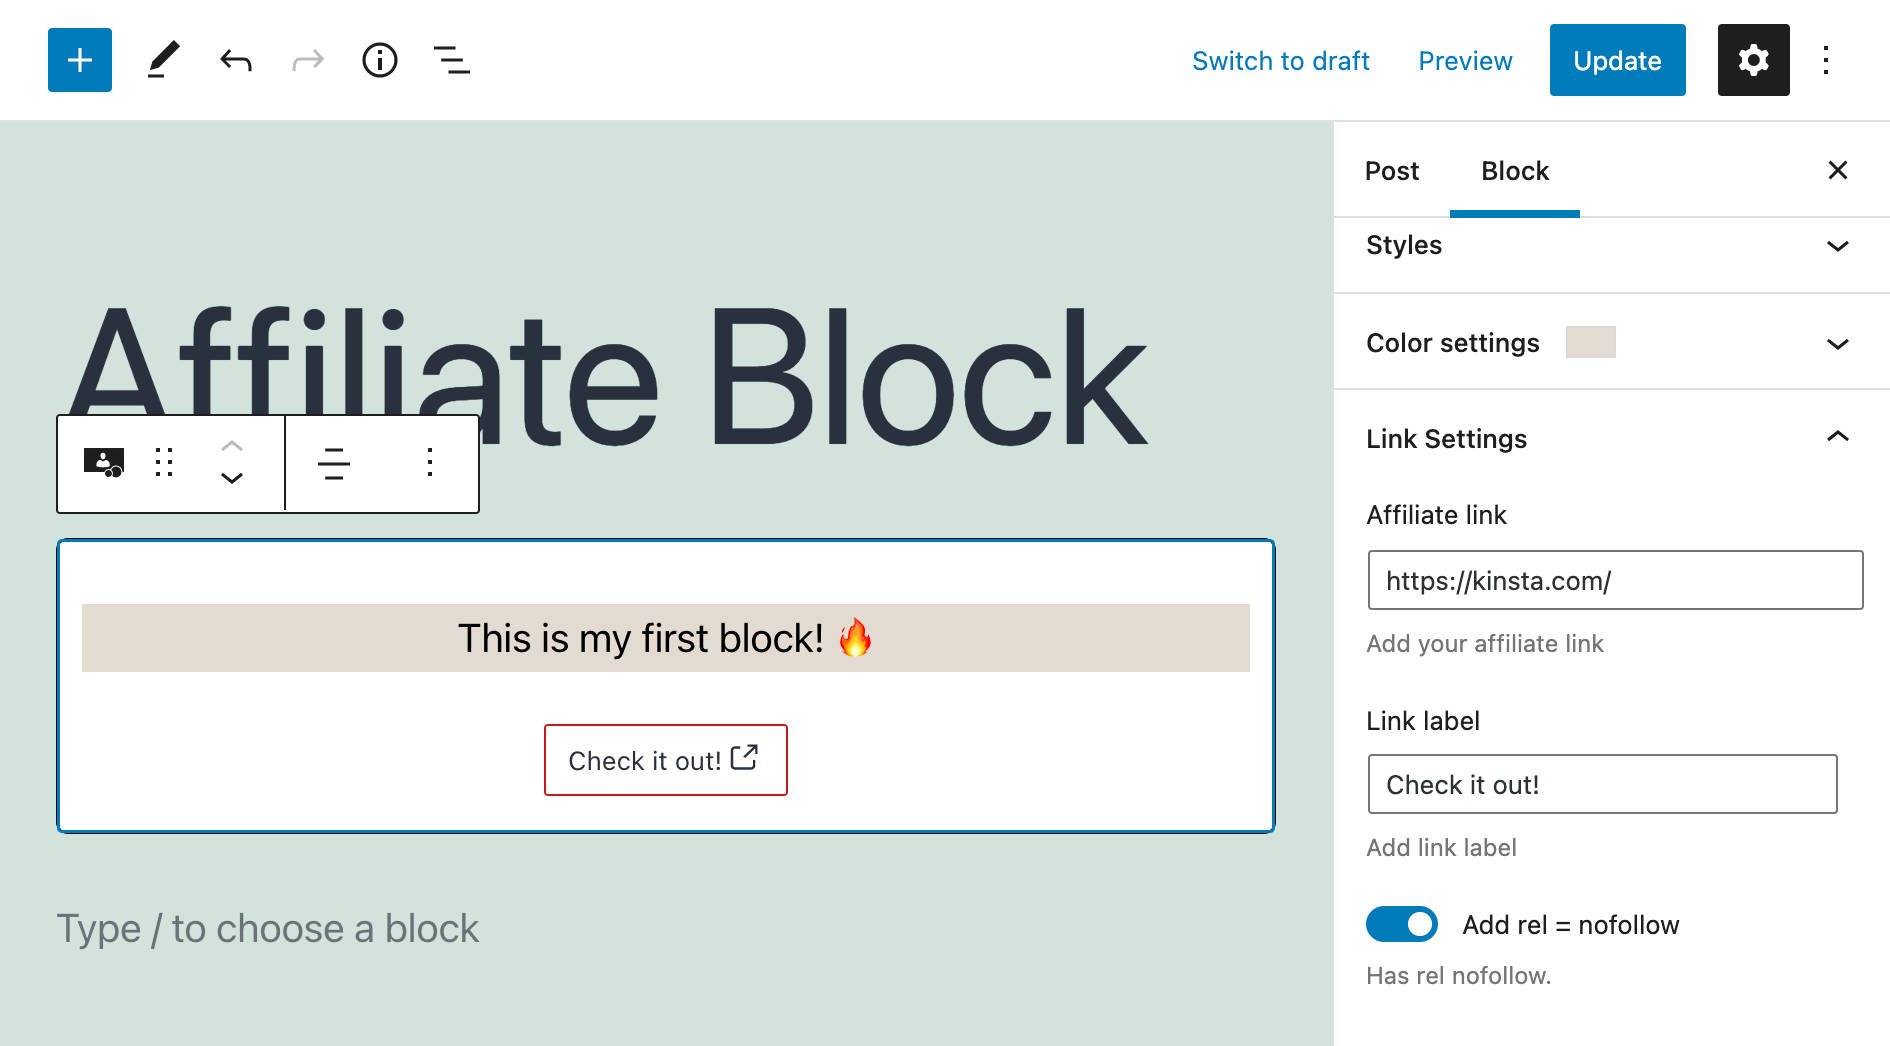The width and height of the screenshot is (1890, 1046).
Task: Select the Block tab
Action: tap(1515, 171)
